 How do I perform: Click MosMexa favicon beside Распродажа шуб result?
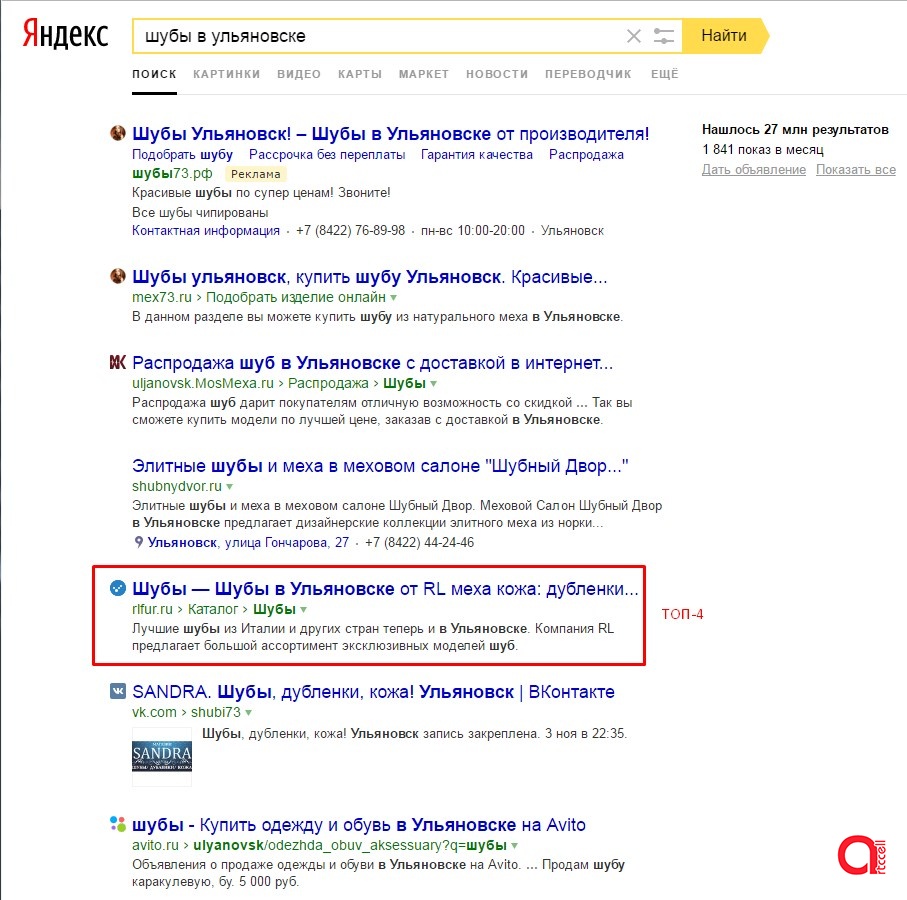coord(117,362)
